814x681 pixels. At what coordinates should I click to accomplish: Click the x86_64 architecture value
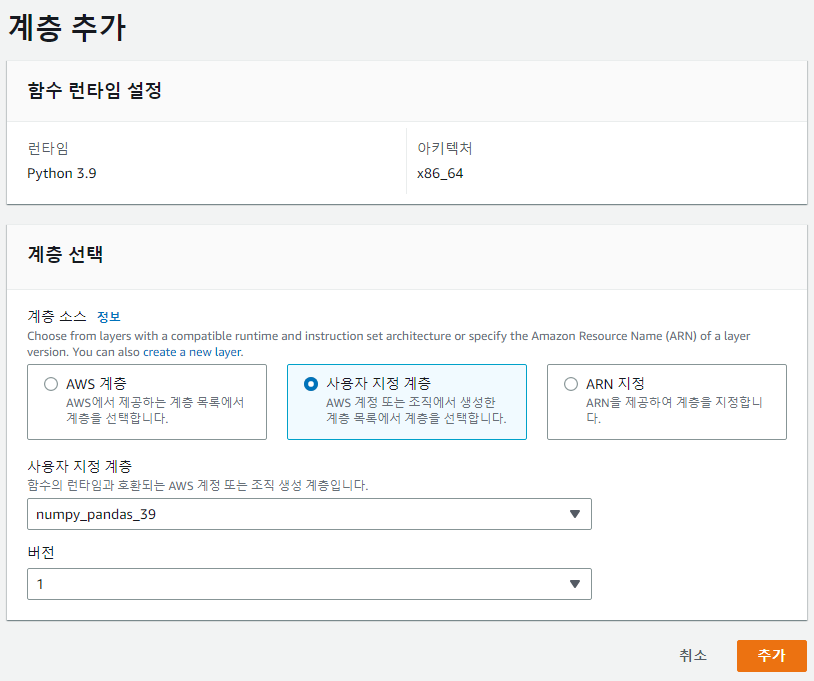click(440, 173)
